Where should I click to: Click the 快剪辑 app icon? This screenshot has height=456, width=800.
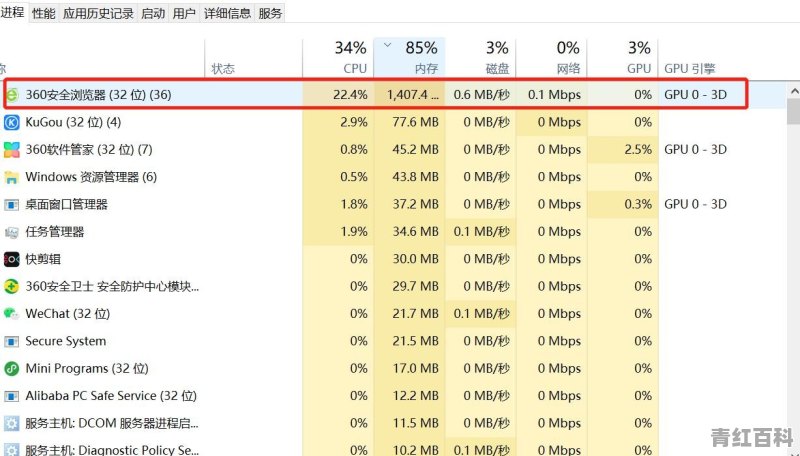(11, 259)
